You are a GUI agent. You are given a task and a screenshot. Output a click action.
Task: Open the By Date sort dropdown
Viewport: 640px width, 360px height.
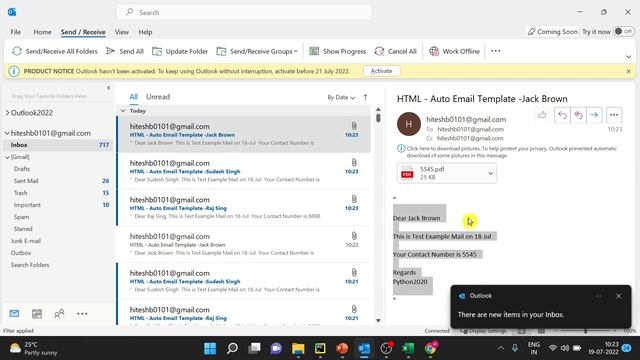coord(341,97)
